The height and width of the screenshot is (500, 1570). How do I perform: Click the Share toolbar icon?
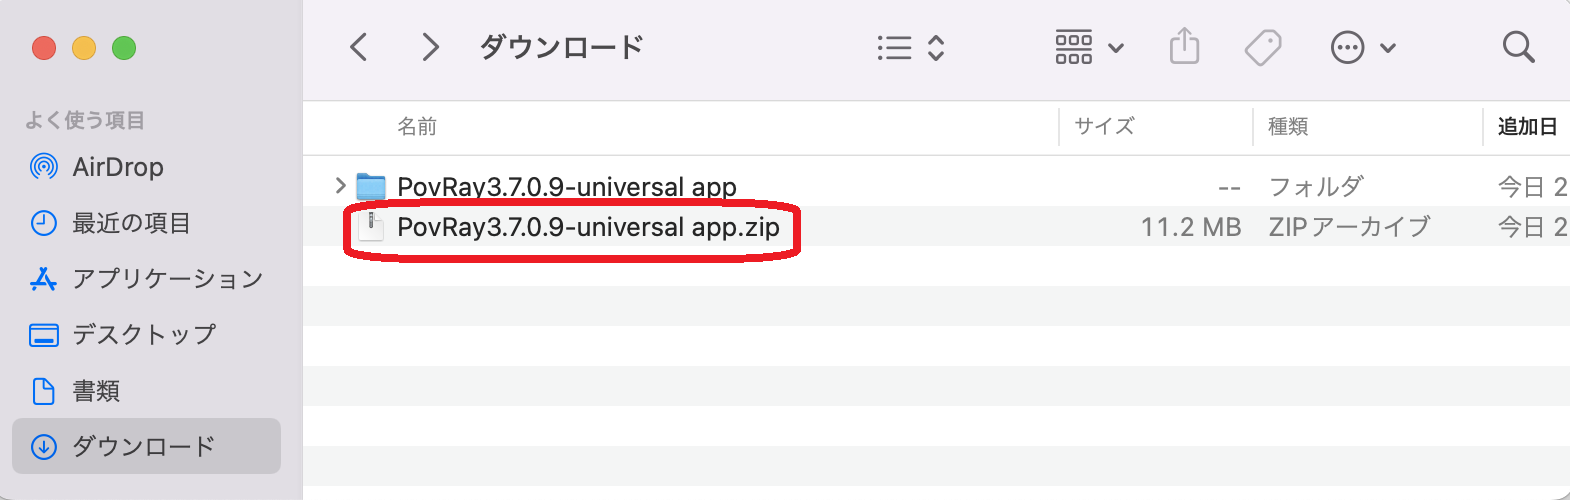pos(1184,47)
